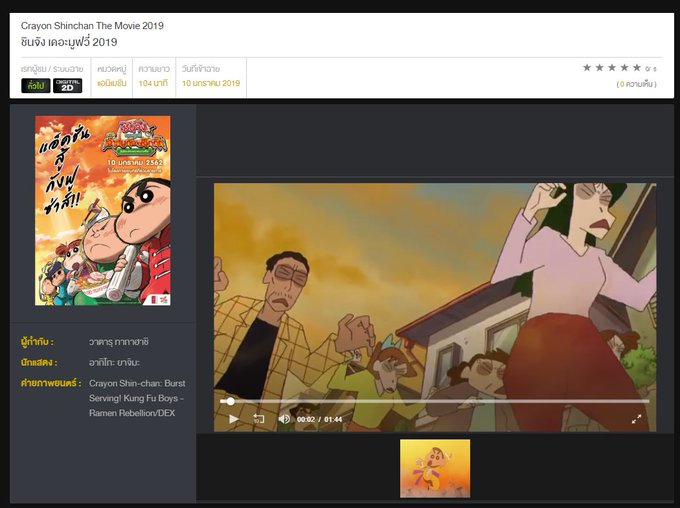Open the animation category link
This screenshot has height=508, width=680.
click(111, 83)
